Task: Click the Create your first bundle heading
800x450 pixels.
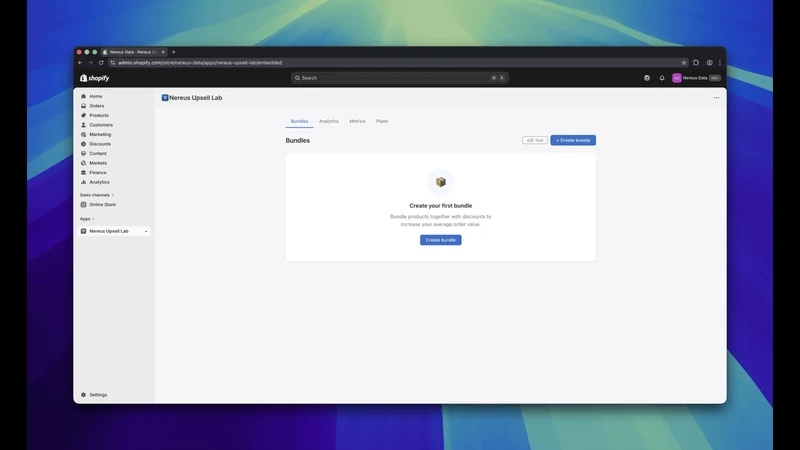Action: (441, 206)
